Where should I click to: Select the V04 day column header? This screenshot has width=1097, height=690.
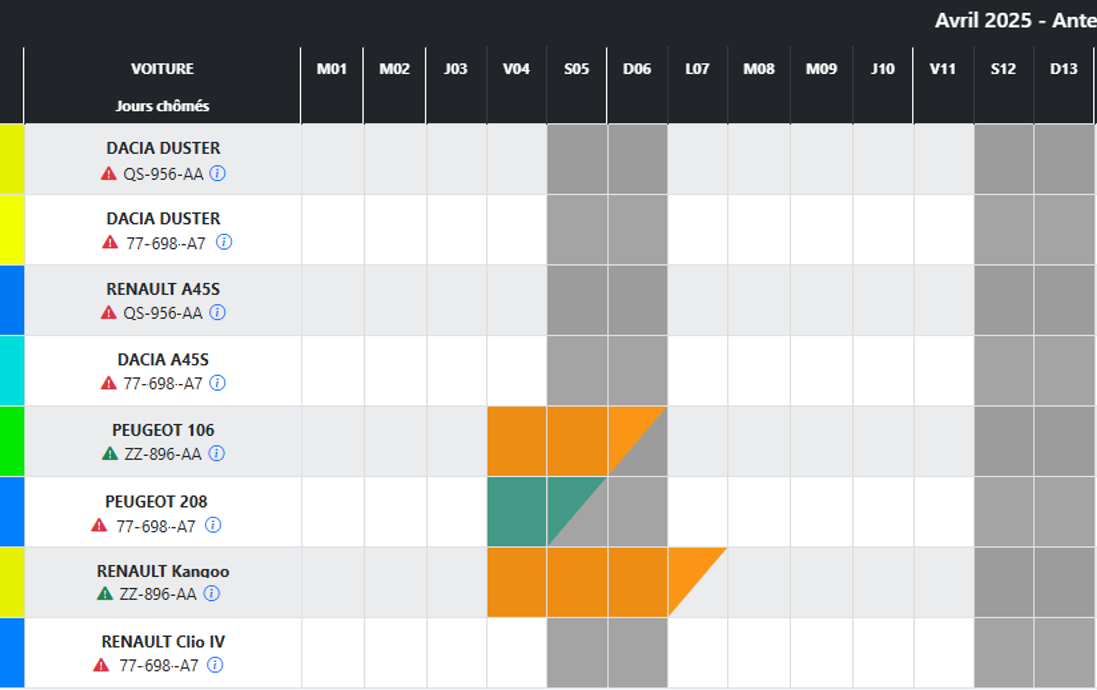[516, 69]
